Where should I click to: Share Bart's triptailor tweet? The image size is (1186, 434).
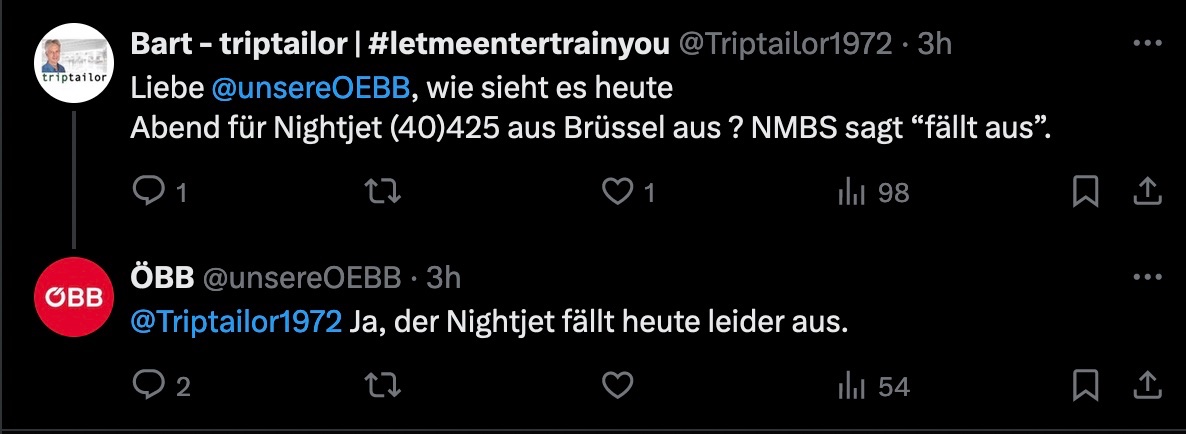click(1148, 191)
